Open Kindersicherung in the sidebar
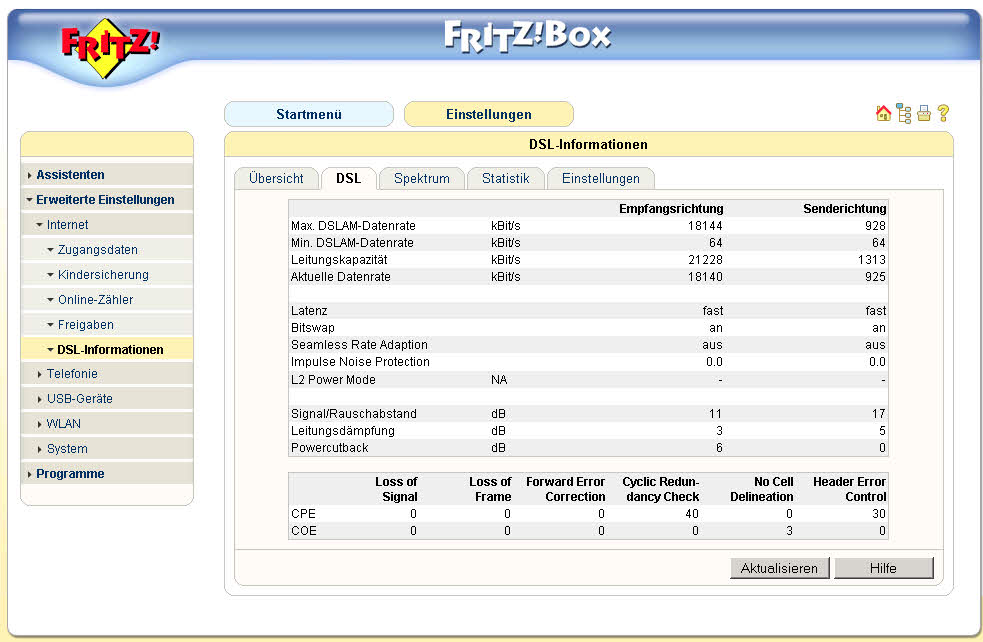 (x=103, y=275)
